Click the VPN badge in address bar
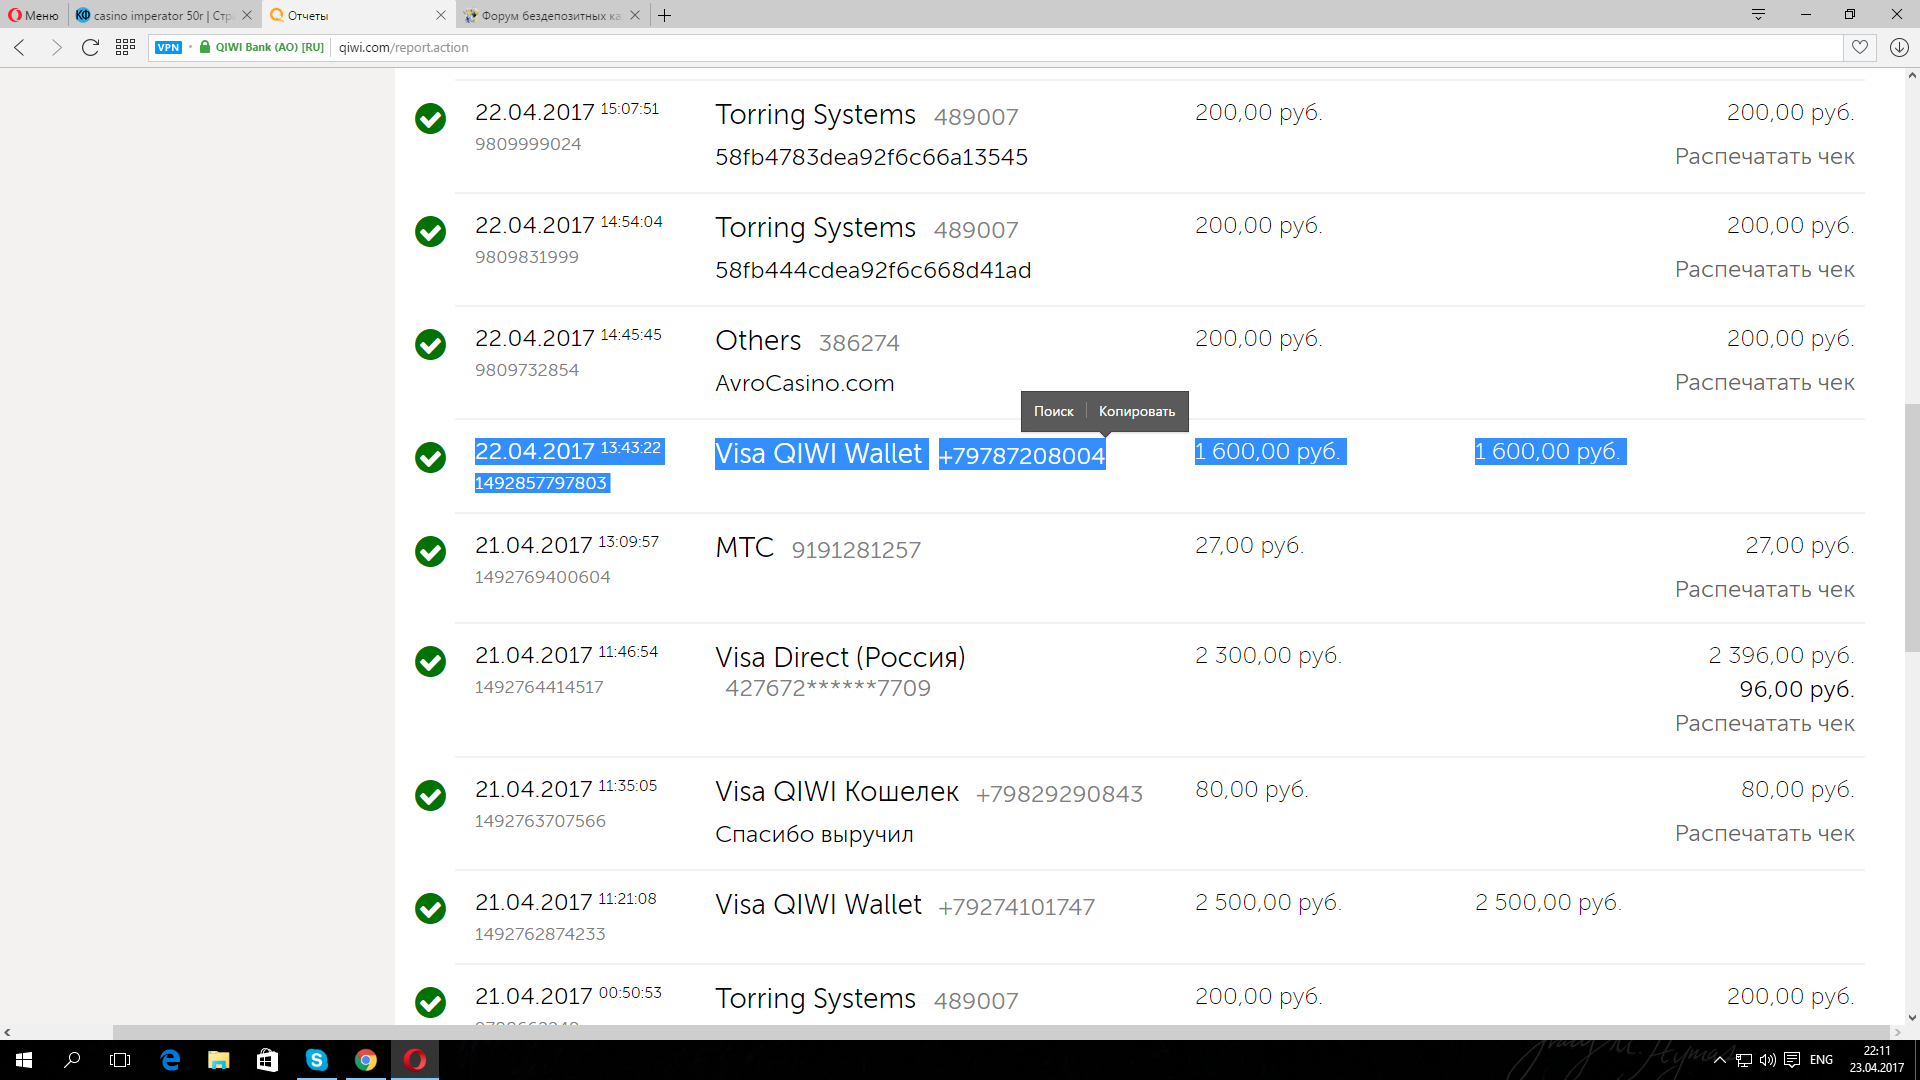The image size is (1920, 1080). [x=168, y=47]
